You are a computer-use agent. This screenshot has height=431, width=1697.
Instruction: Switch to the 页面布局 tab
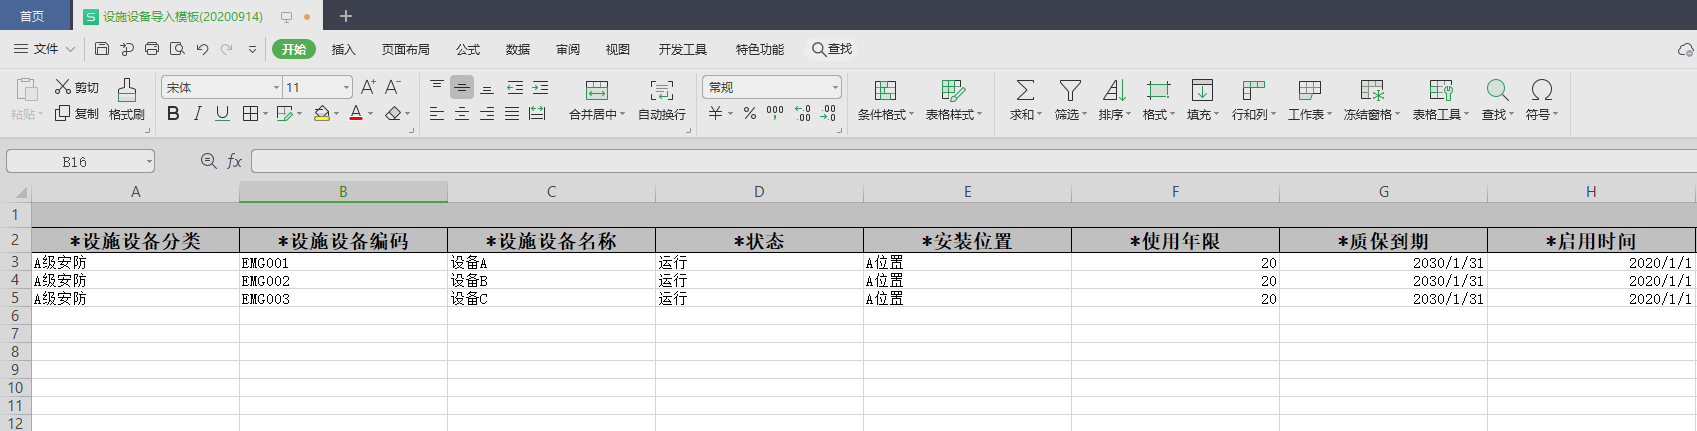405,49
